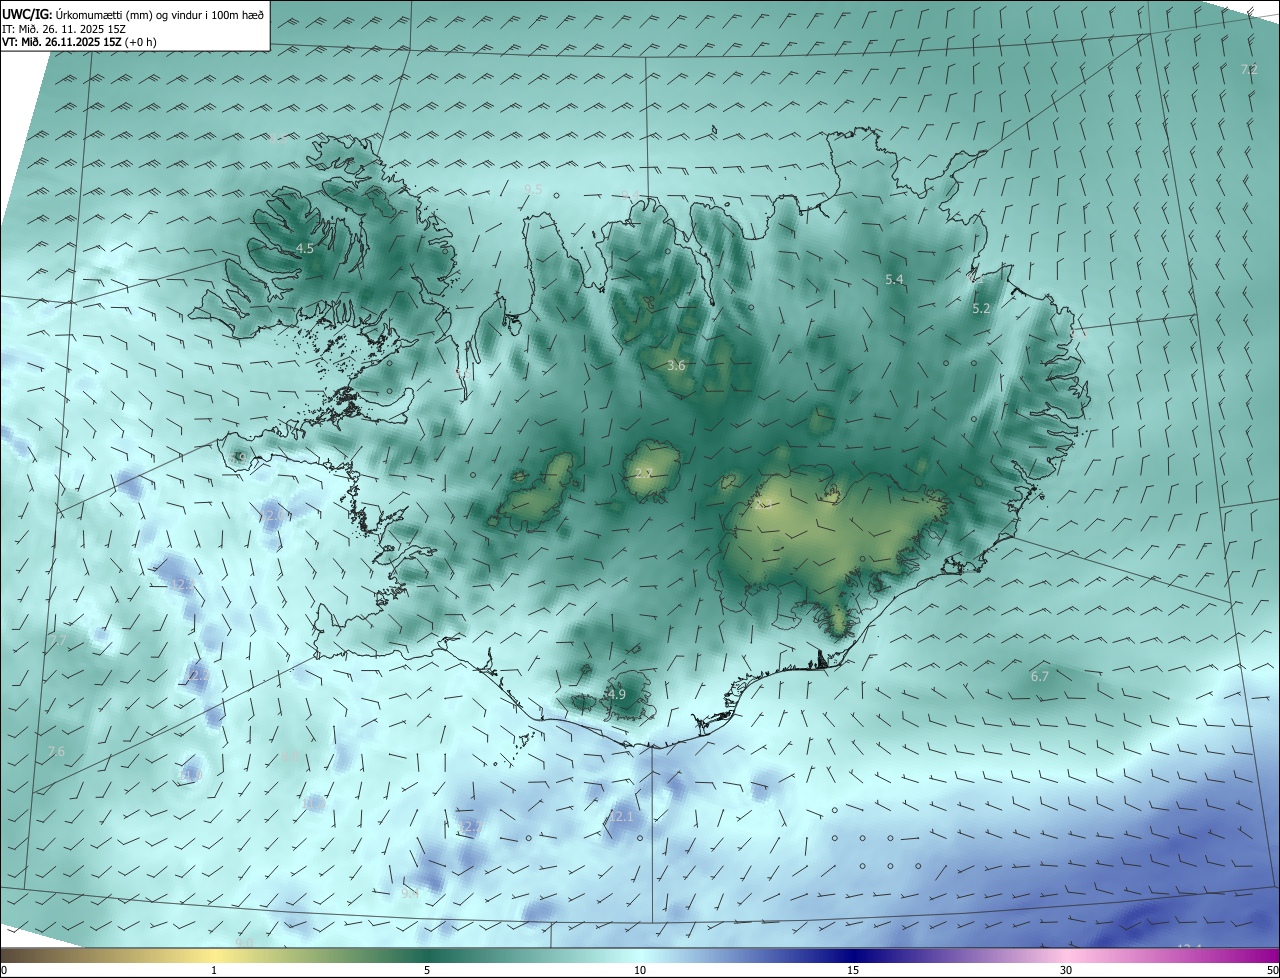Click the colour scale tick label 30

pos(1066,970)
